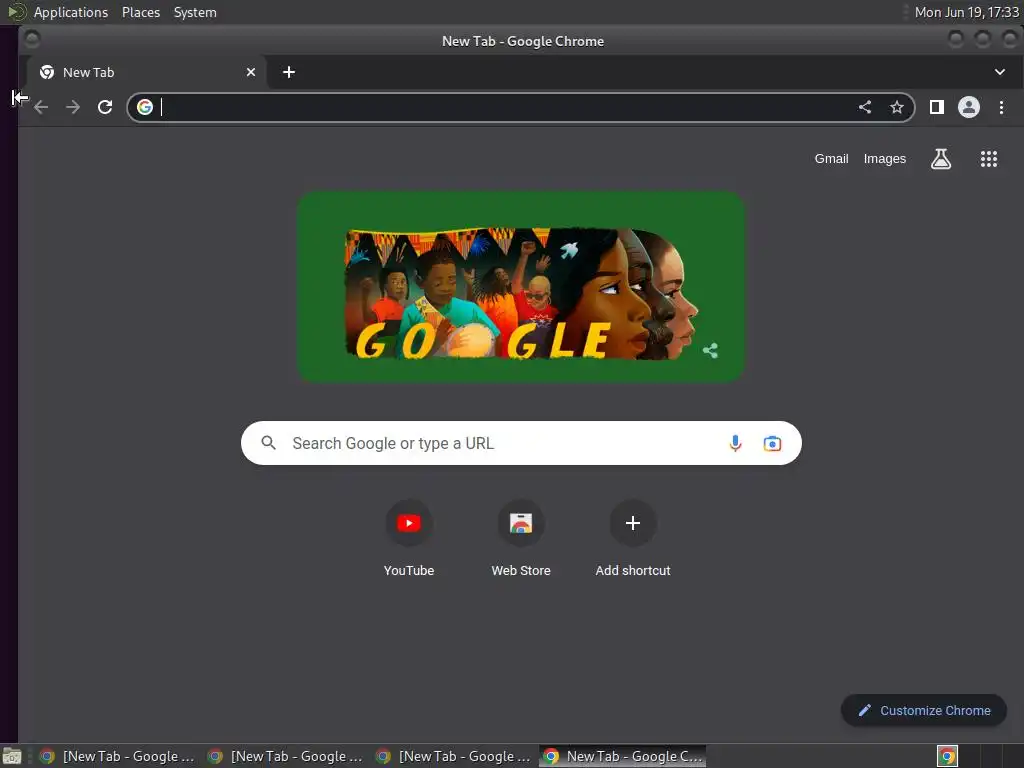The width and height of the screenshot is (1024, 768).
Task: Click the Customize Chrome button
Action: coord(924,711)
